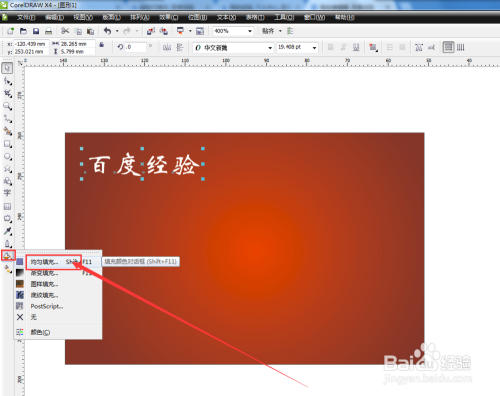Click the Copy icon
This screenshot has width=500, height=396.
78,31
